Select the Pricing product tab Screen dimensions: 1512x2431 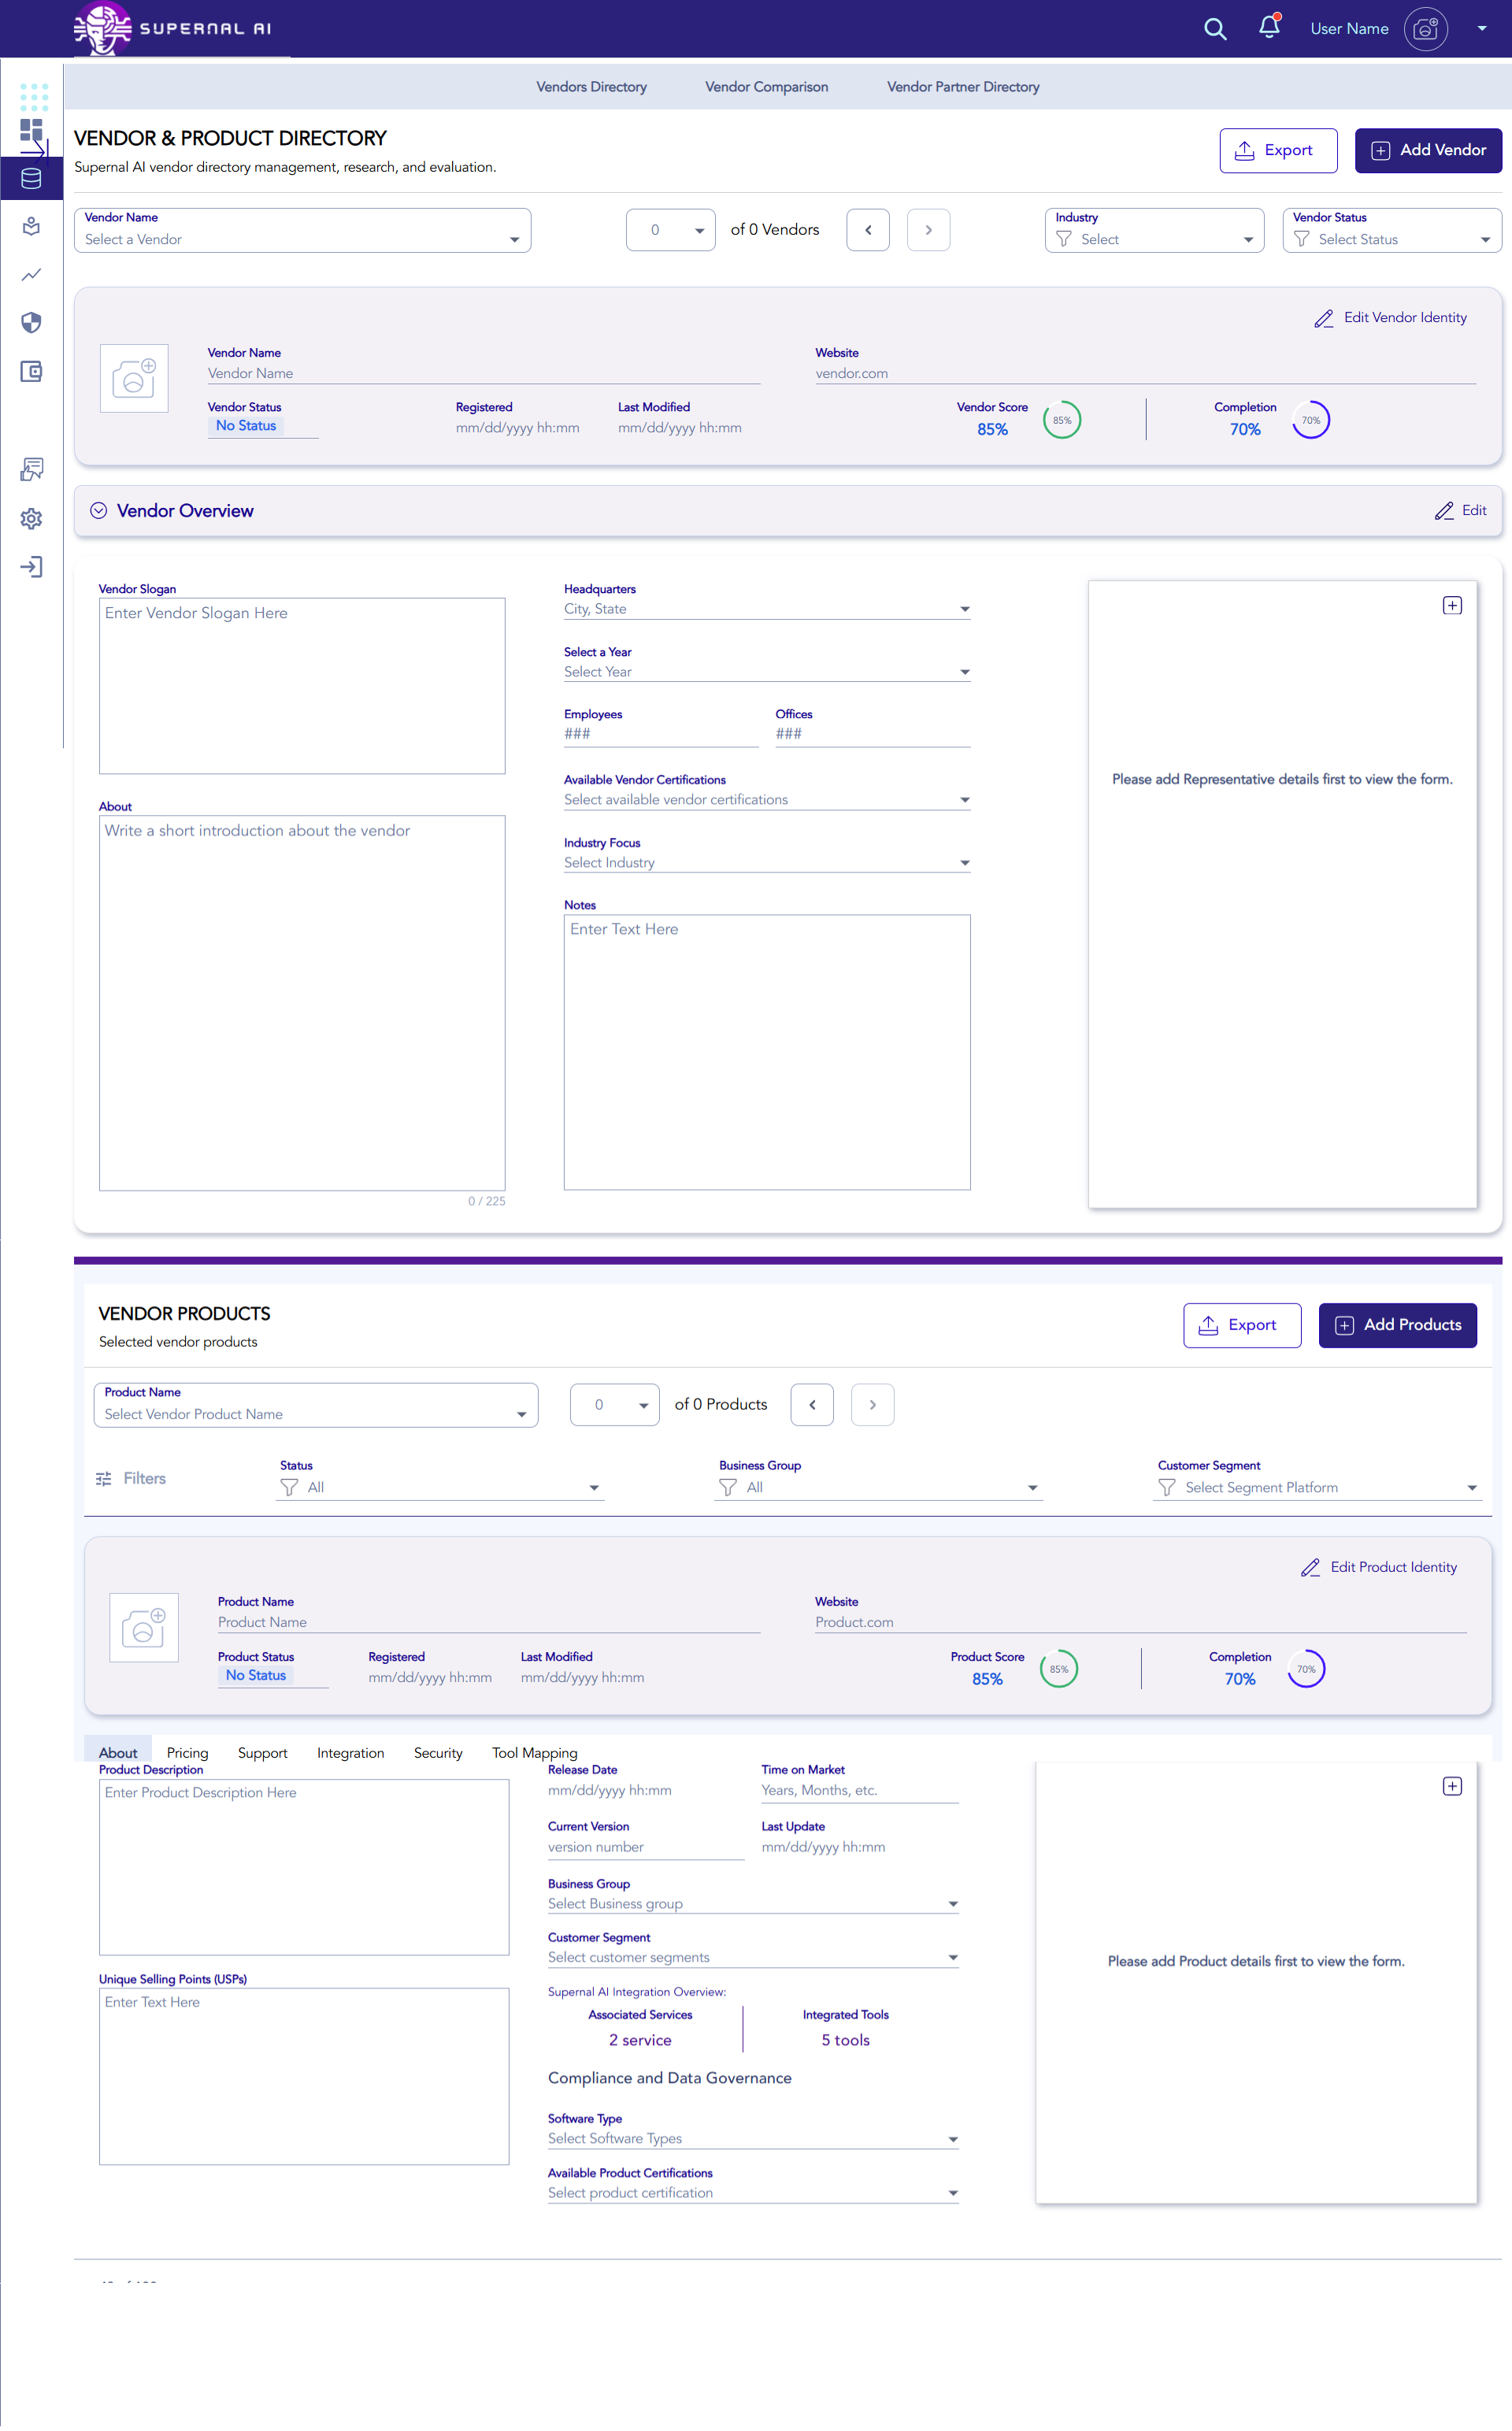187,1752
